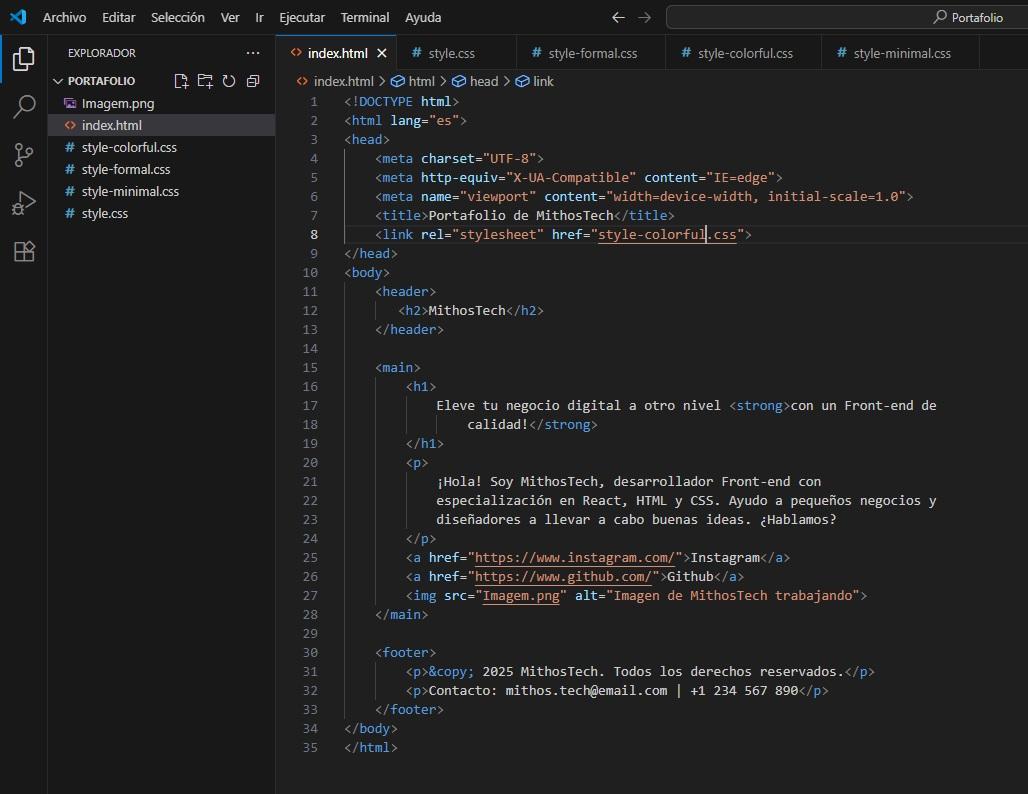Open the Explorer view in activity bar
Image resolution: width=1028 pixels, height=794 pixels.
pos(24,59)
